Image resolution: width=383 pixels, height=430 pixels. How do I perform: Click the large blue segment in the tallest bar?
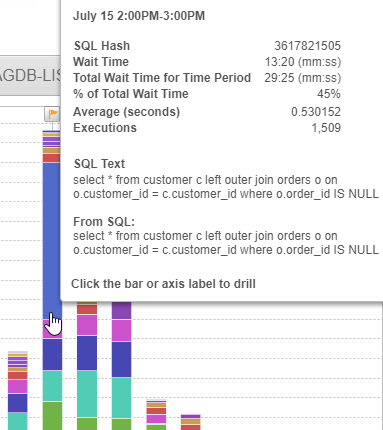coord(52,241)
